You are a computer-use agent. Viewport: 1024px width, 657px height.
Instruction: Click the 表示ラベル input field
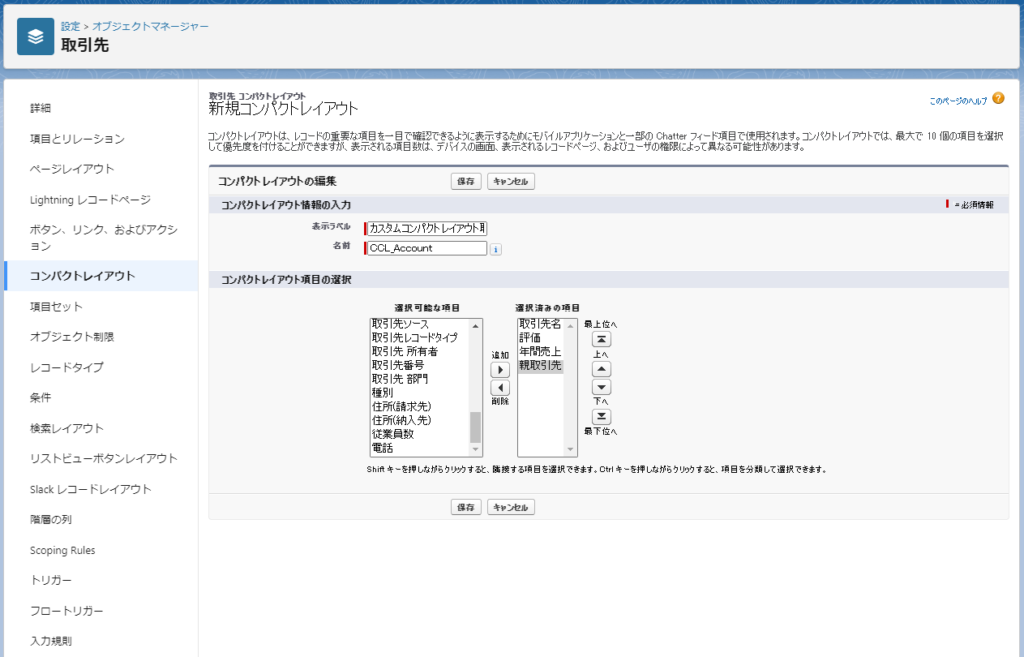(x=427, y=228)
